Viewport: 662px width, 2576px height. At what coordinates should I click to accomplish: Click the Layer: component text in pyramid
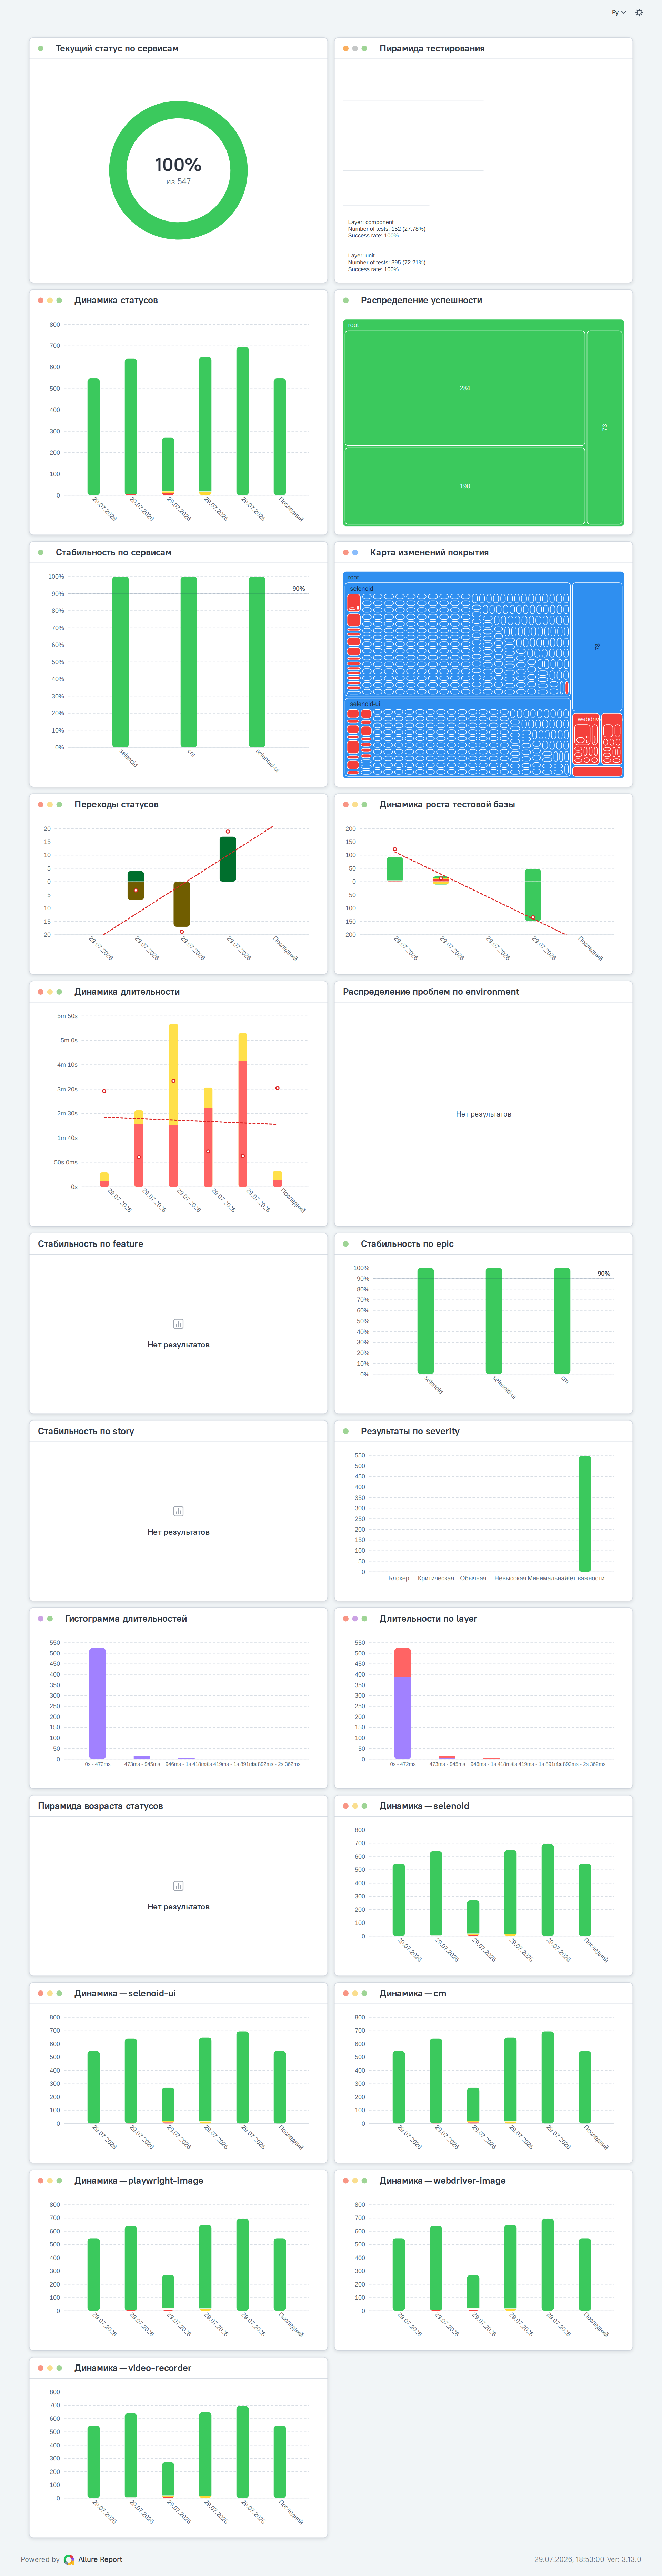[371, 222]
